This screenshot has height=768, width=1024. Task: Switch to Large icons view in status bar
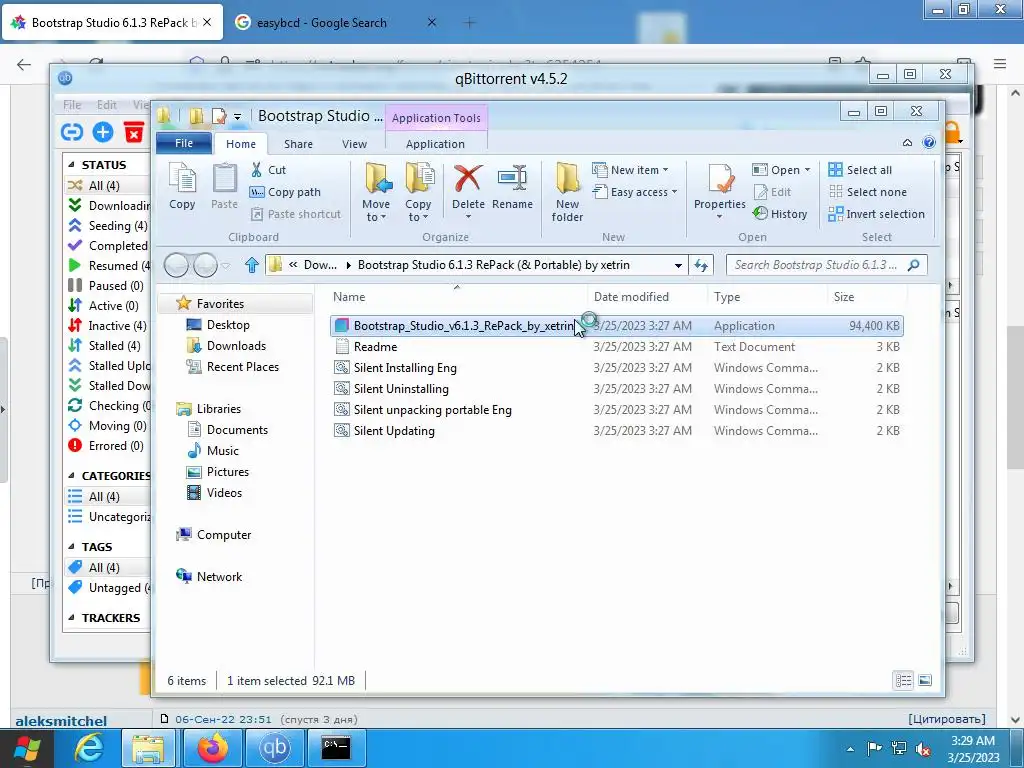(925, 680)
